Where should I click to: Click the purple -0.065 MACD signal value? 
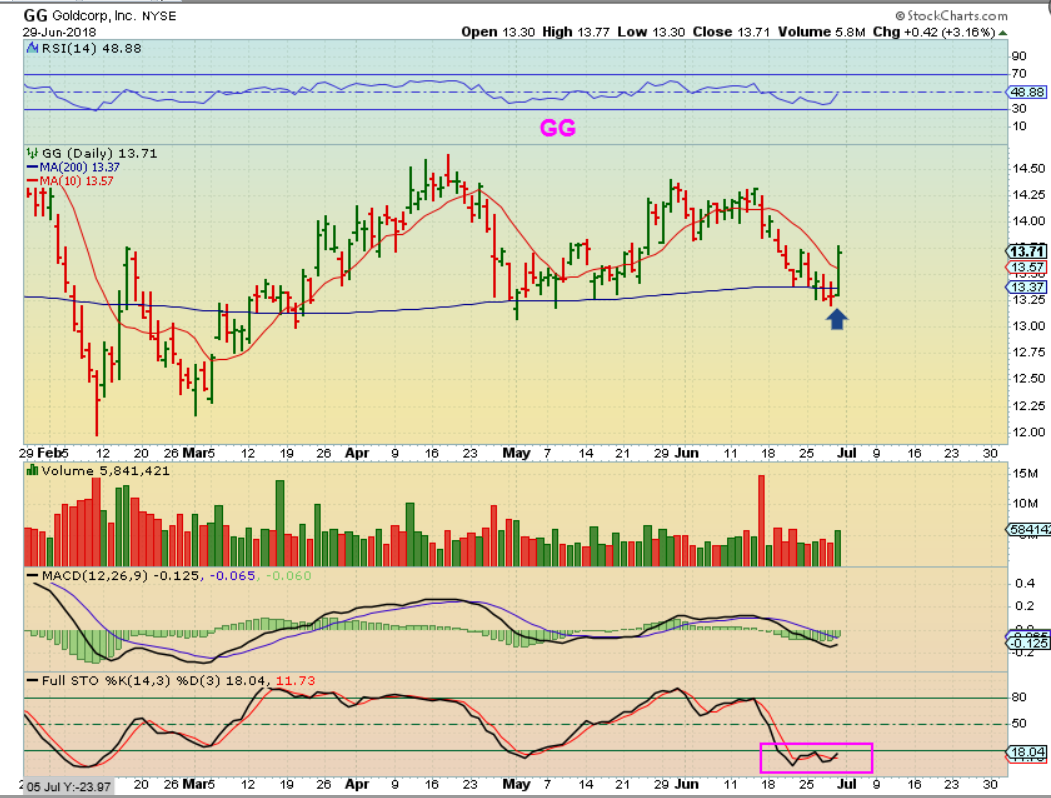pyautogui.click(x=233, y=576)
